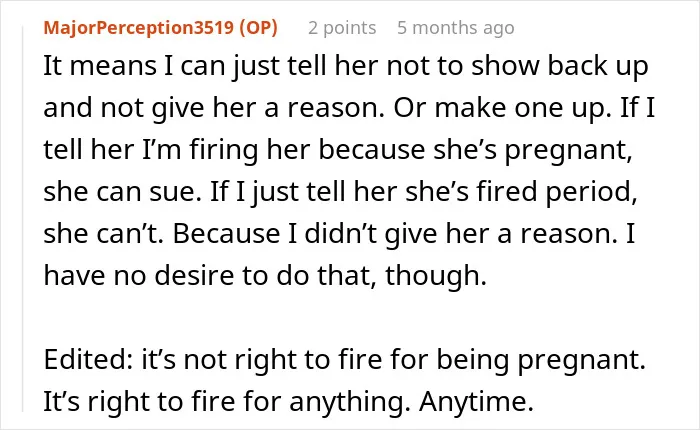The image size is (700, 430).
Task: Click "and not give her a reason." text
Action: [214, 108]
